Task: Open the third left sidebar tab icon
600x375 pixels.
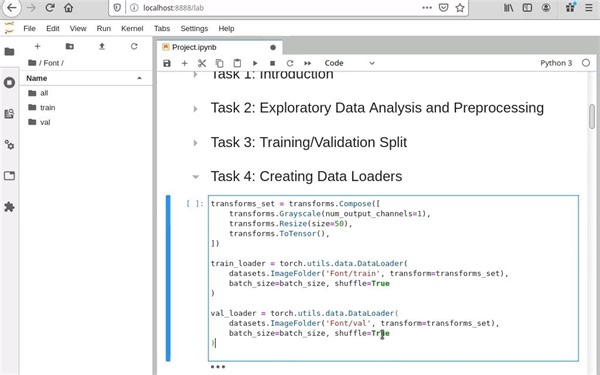Action: (9, 114)
